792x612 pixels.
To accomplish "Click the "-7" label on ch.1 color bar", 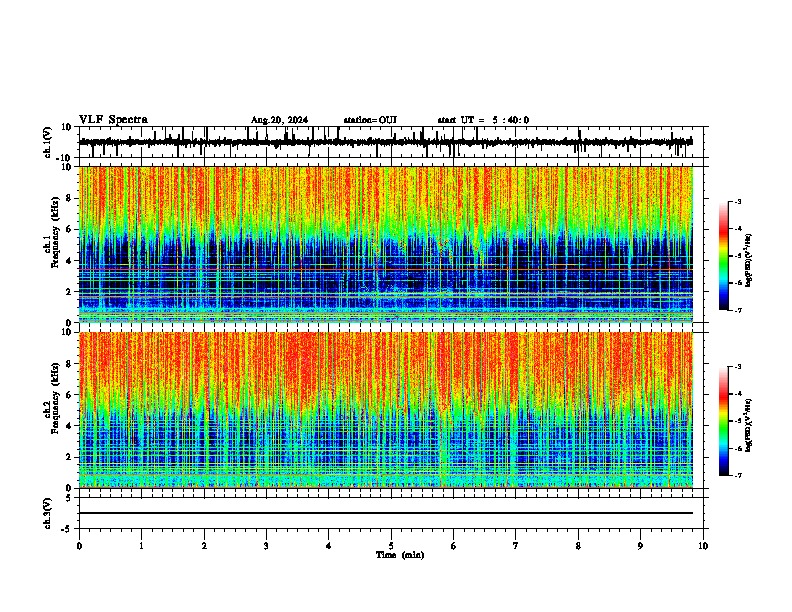I will (x=737, y=310).
